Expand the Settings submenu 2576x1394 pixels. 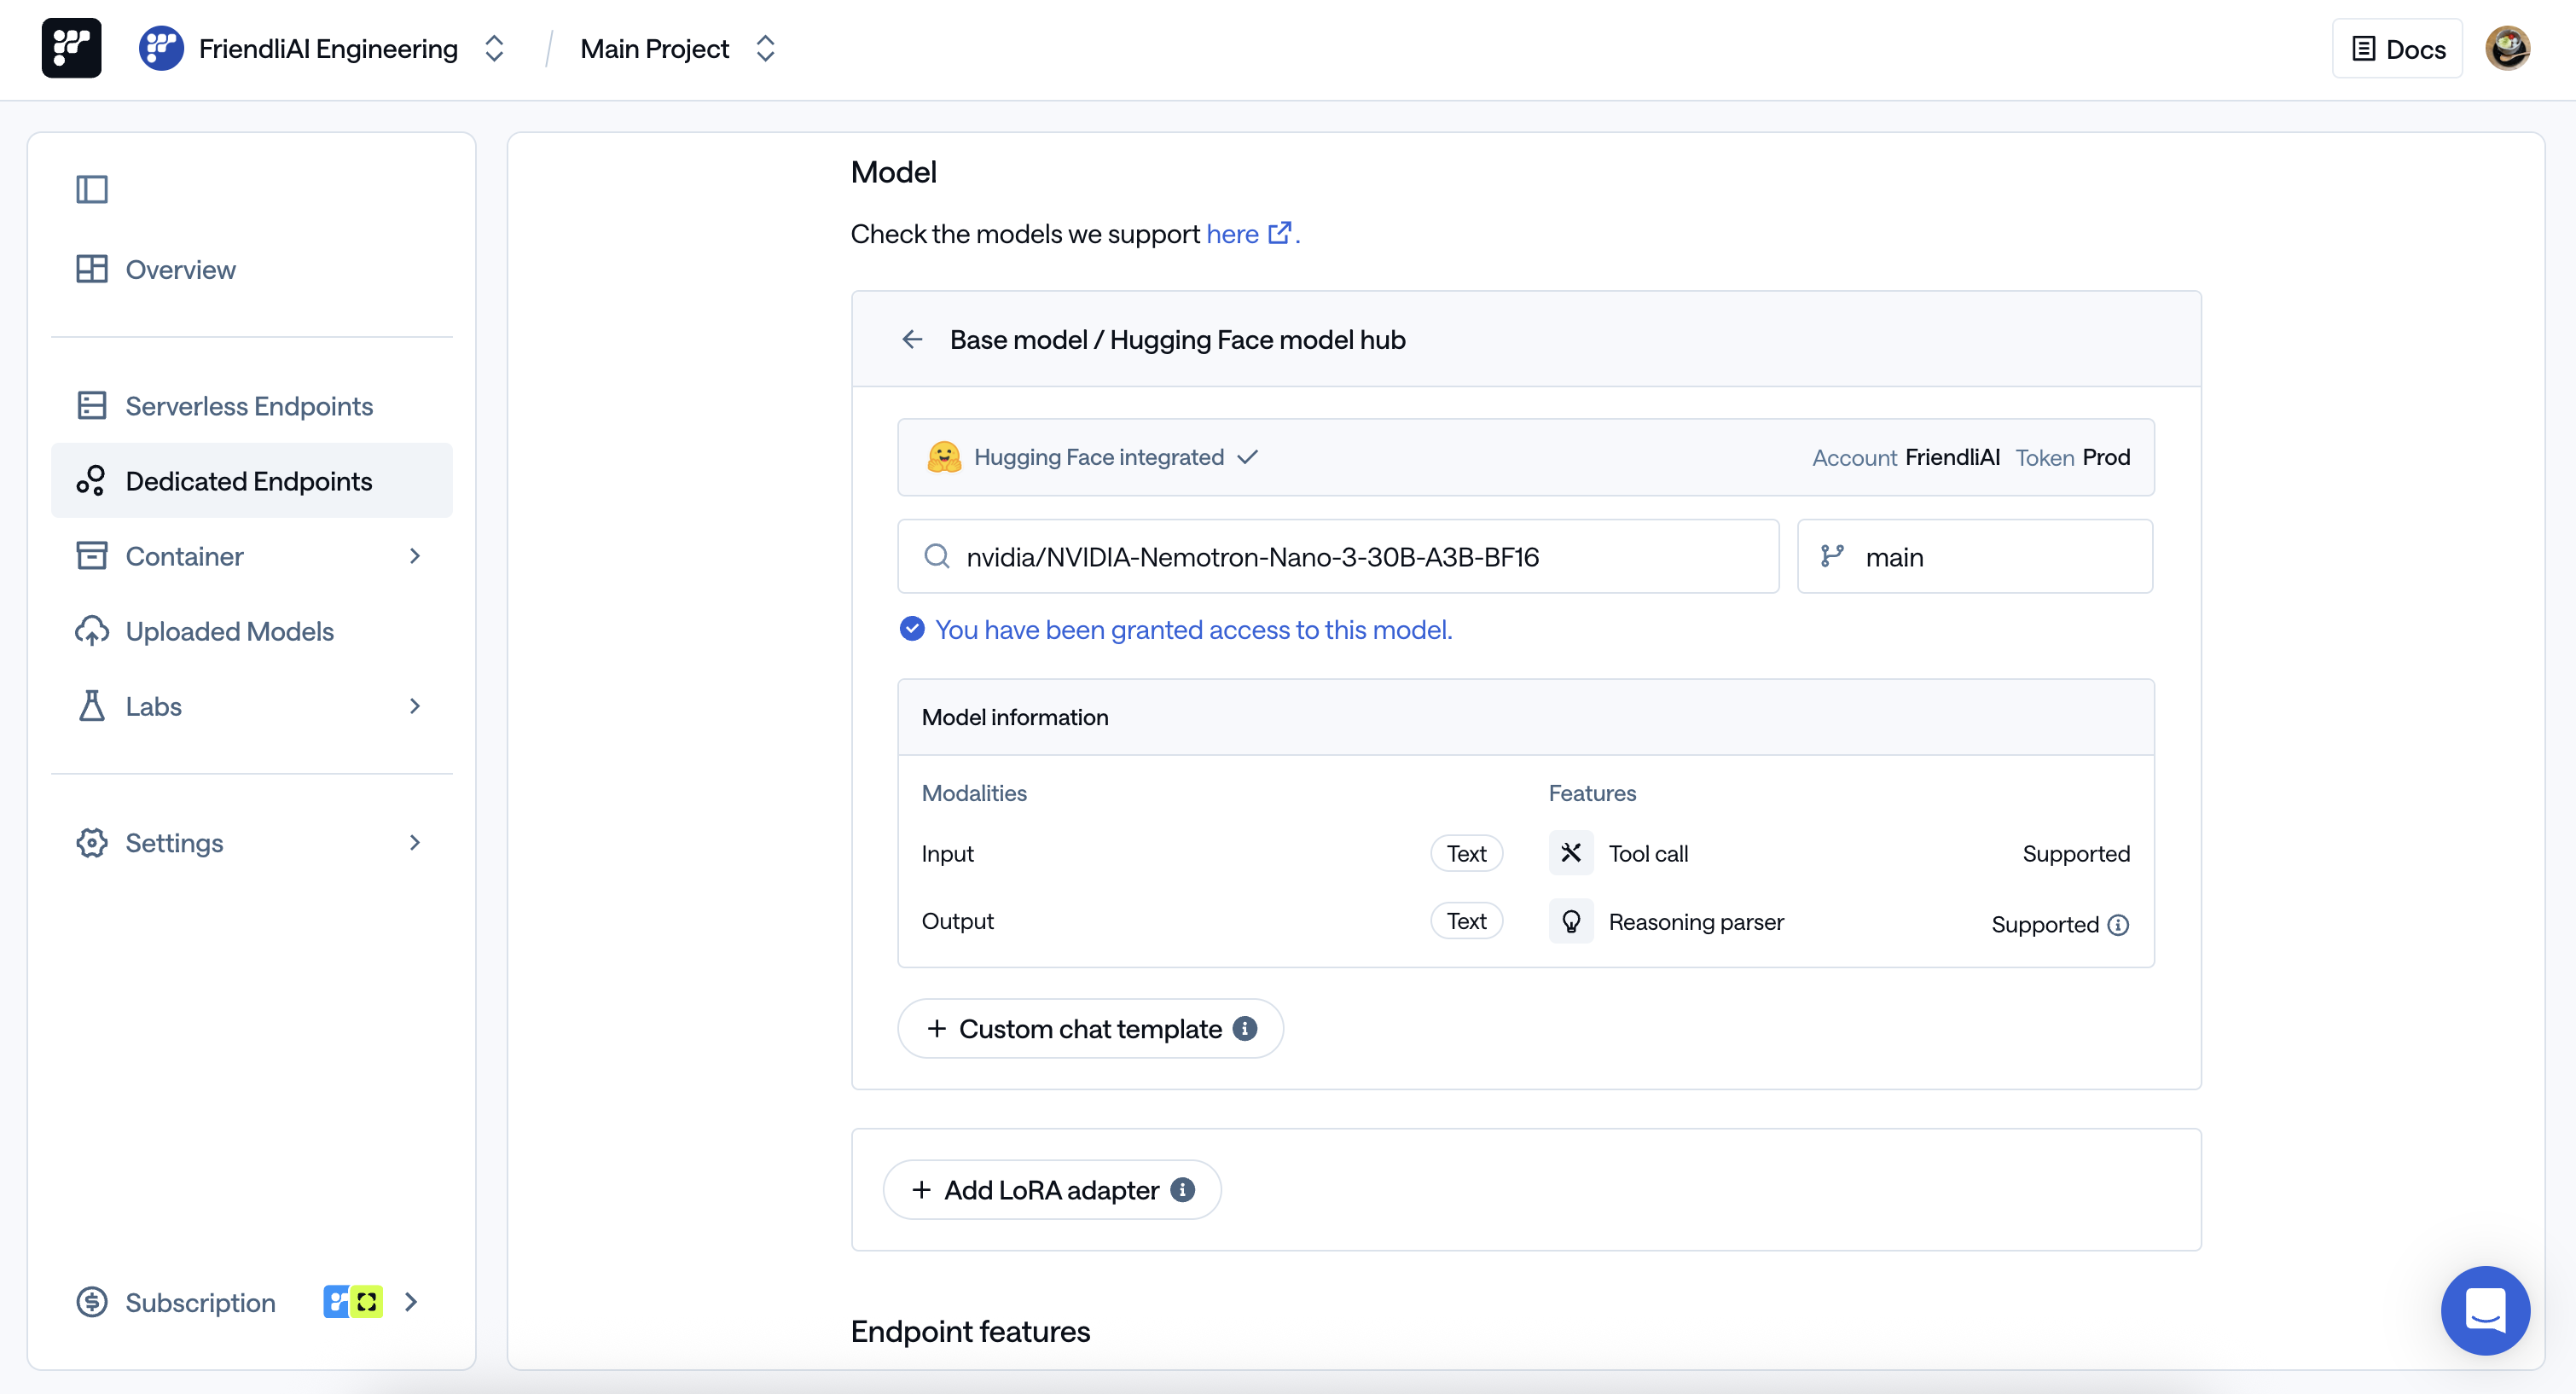[414, 843]
